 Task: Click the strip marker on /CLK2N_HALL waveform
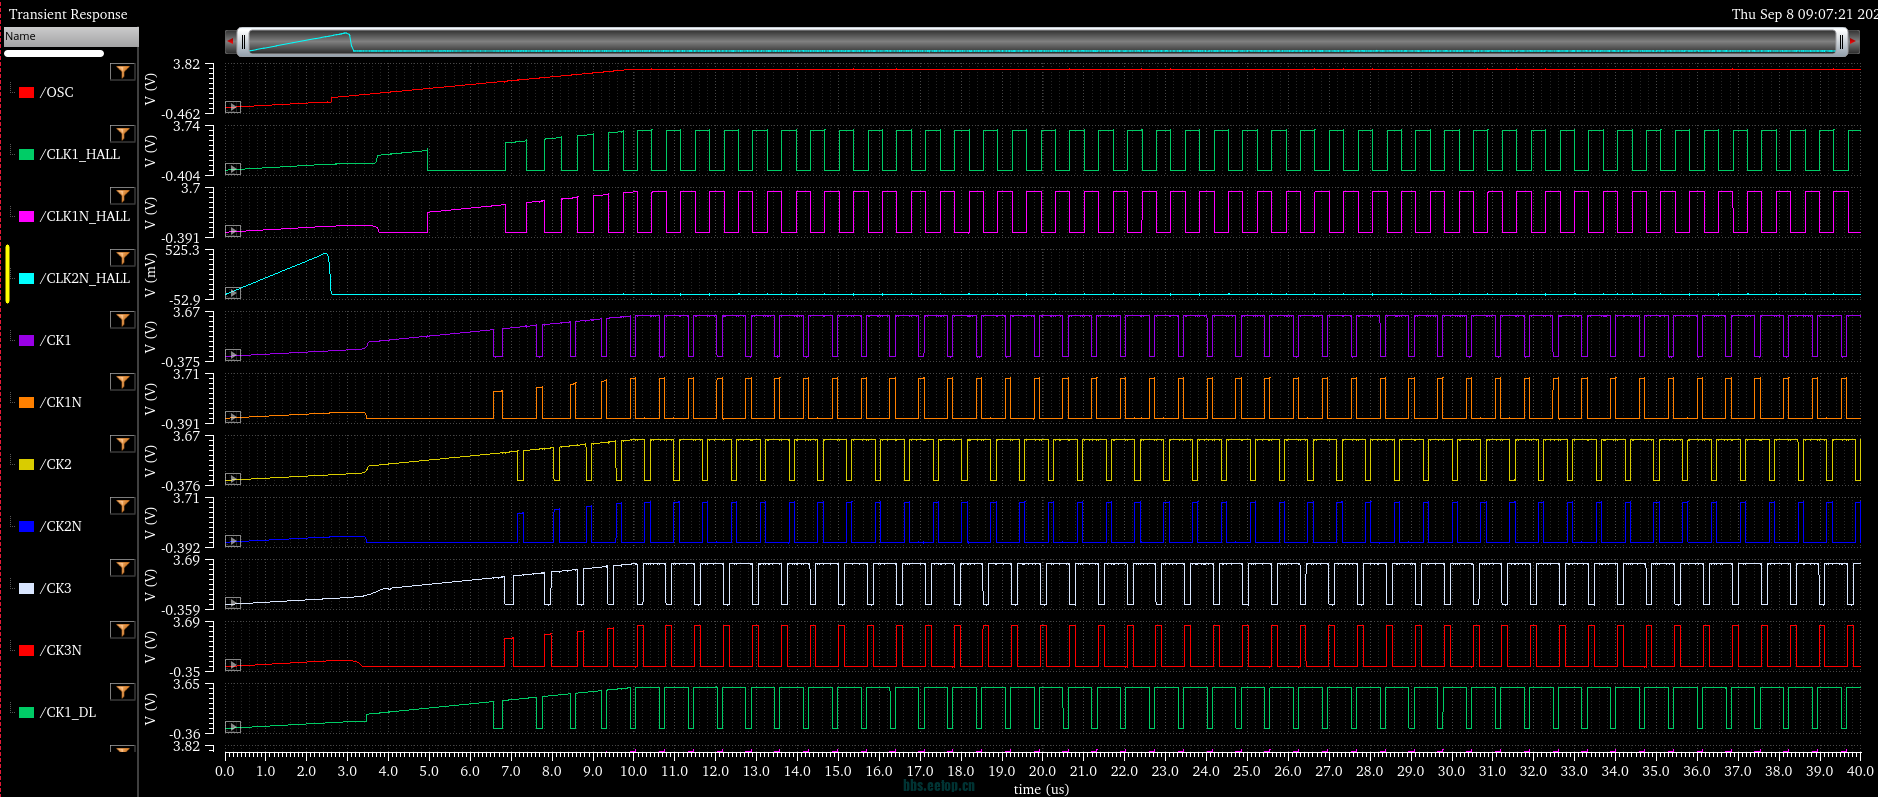pyautogui.click(x=233, y=293)
